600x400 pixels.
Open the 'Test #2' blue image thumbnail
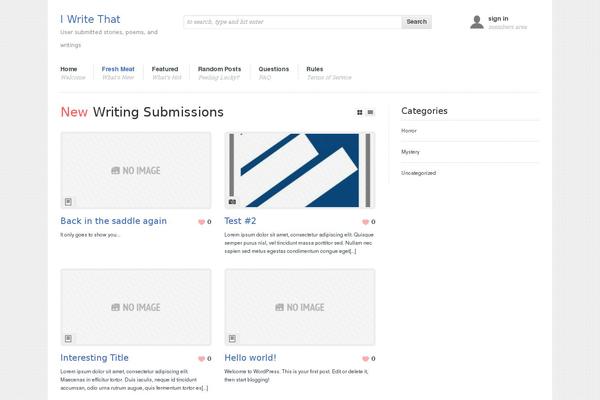click(x=300, y=170)
